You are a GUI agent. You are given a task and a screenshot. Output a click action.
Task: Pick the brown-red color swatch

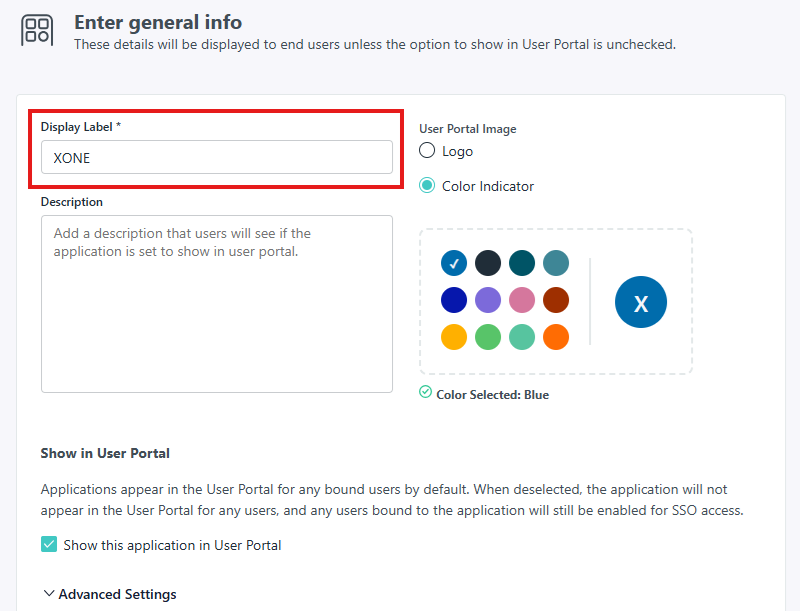[x=556, y=300]
